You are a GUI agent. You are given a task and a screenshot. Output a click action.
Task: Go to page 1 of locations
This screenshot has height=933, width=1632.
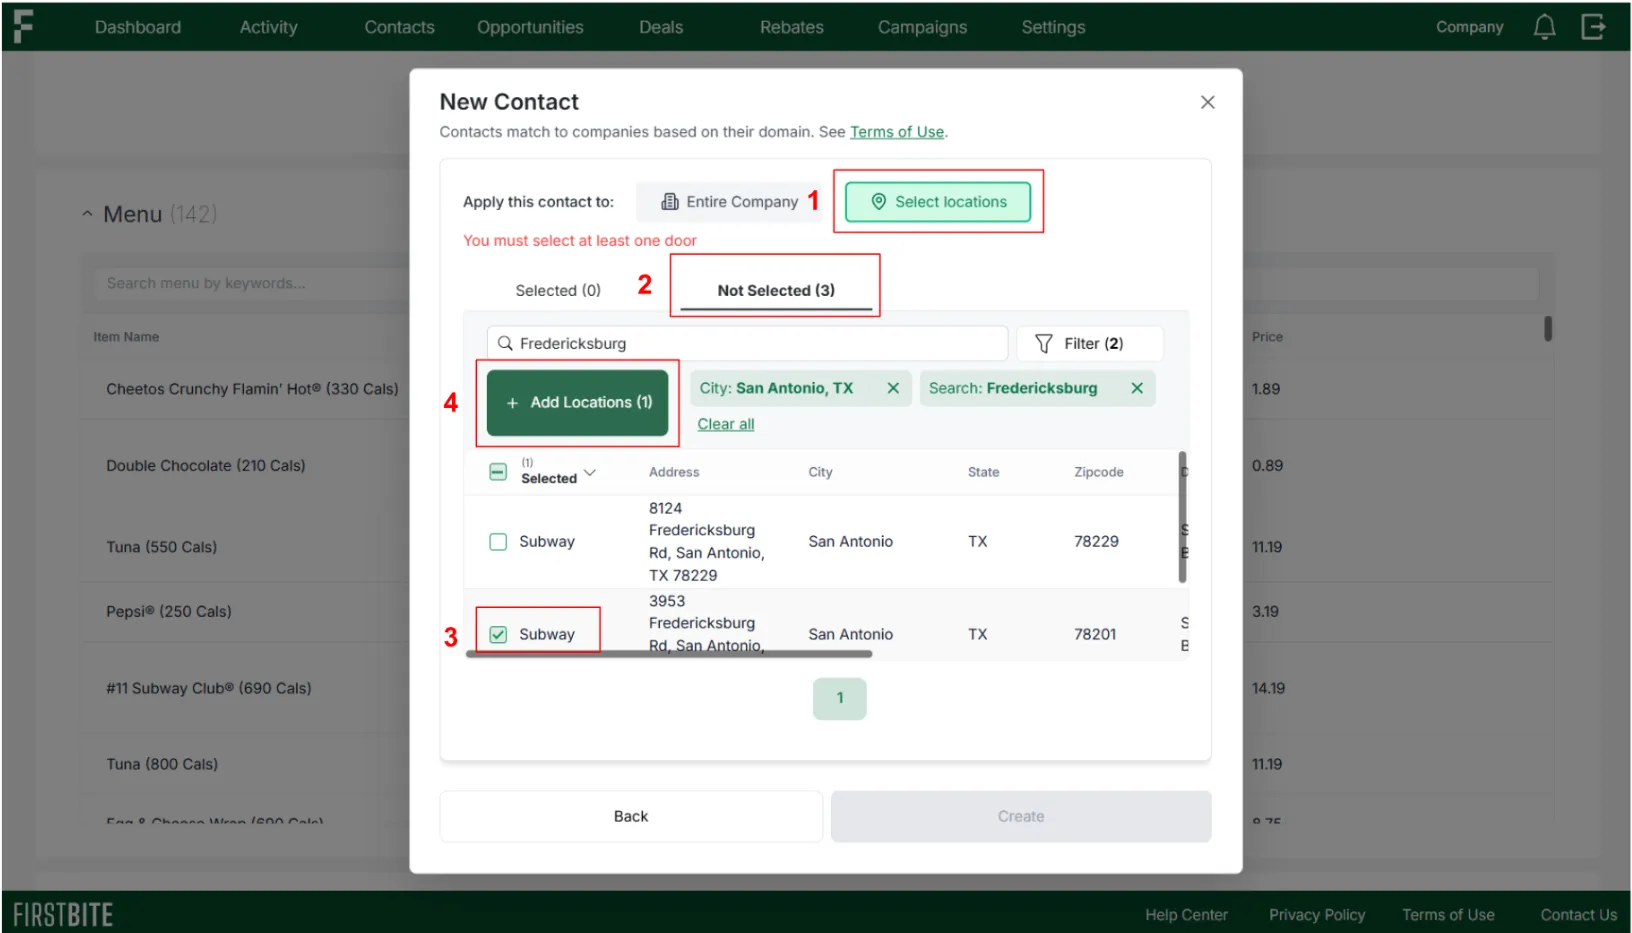tap(840, 698)
